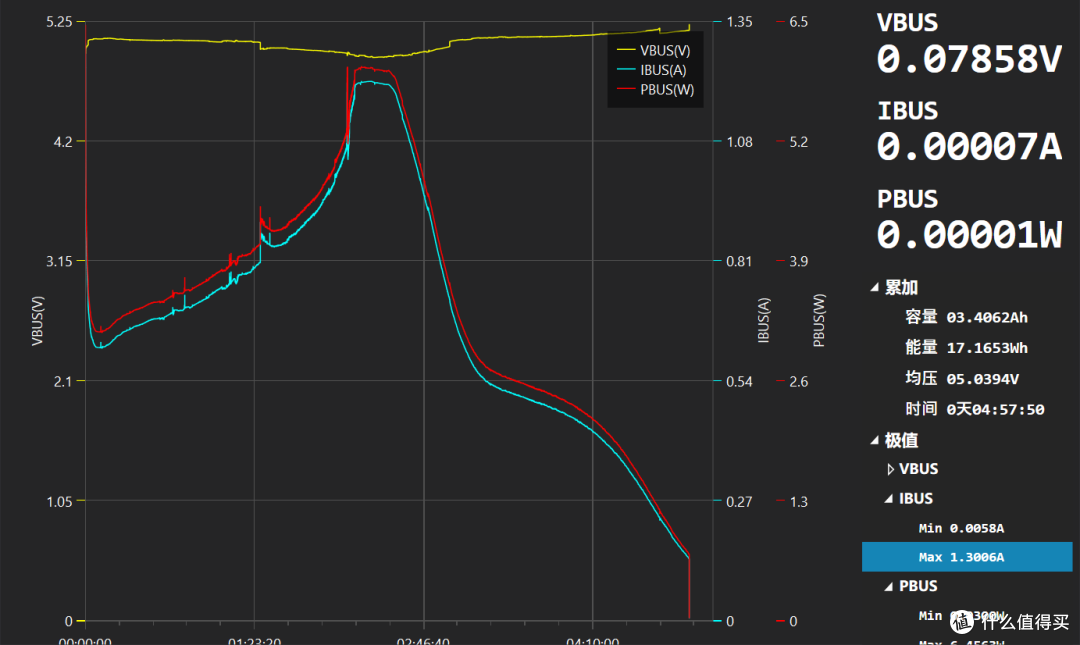The image size is (1080, 645).
Task: Click the IBUS(A) vertical axis title
Action: [763, 320]
